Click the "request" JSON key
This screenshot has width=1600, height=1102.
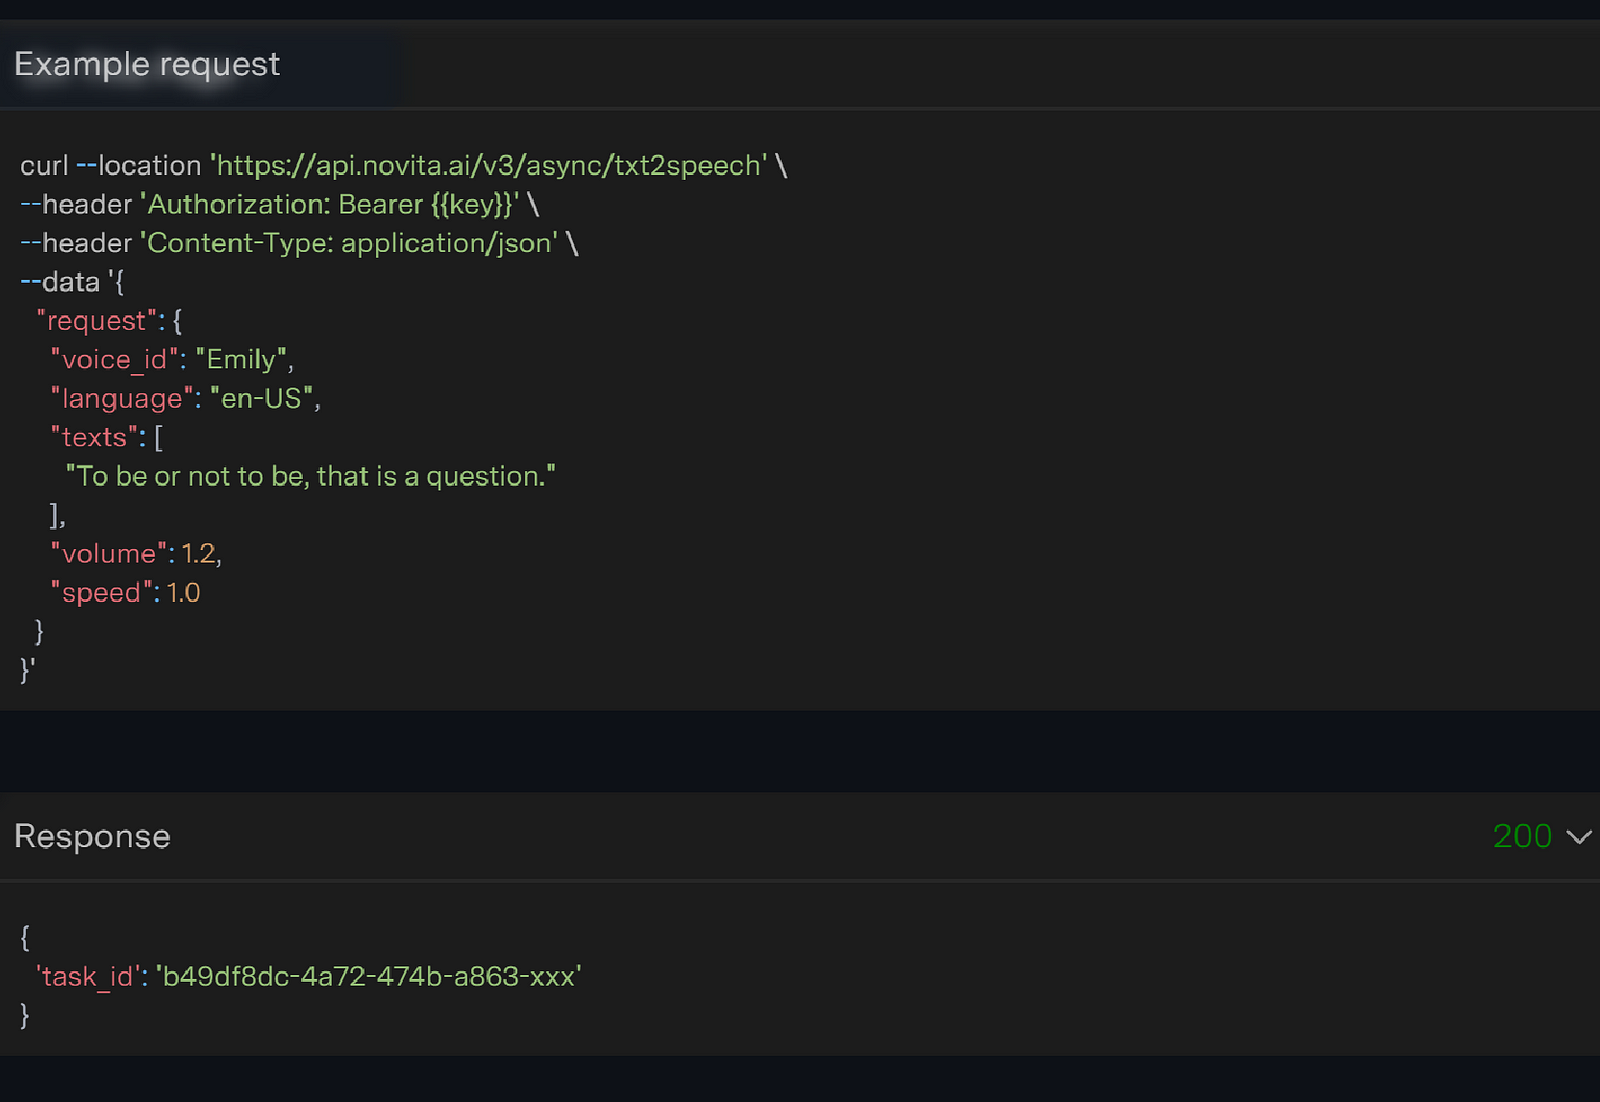[96, 321]
